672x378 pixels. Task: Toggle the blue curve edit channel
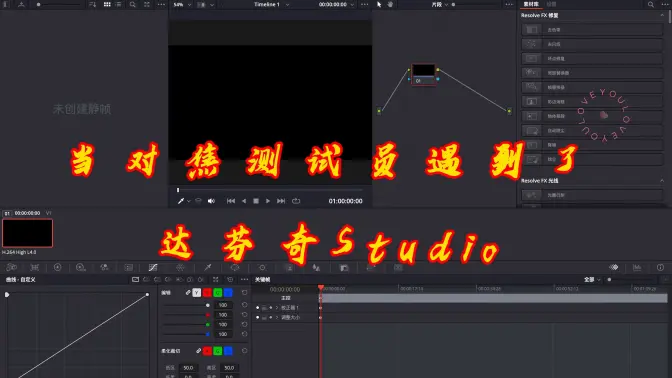point(228,293)
